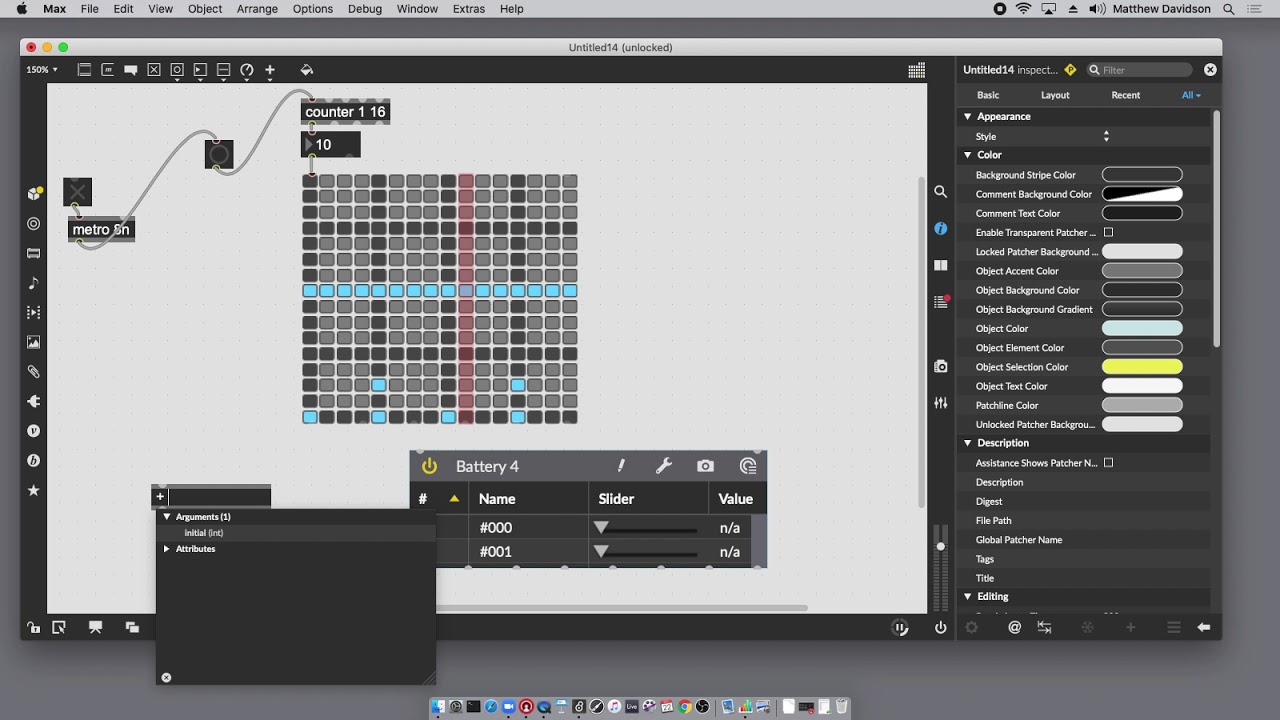The height and width of the screenshot is (720, 1280).
Task: Open the magnifier search in right sidebar
Action: pos(940,191)
